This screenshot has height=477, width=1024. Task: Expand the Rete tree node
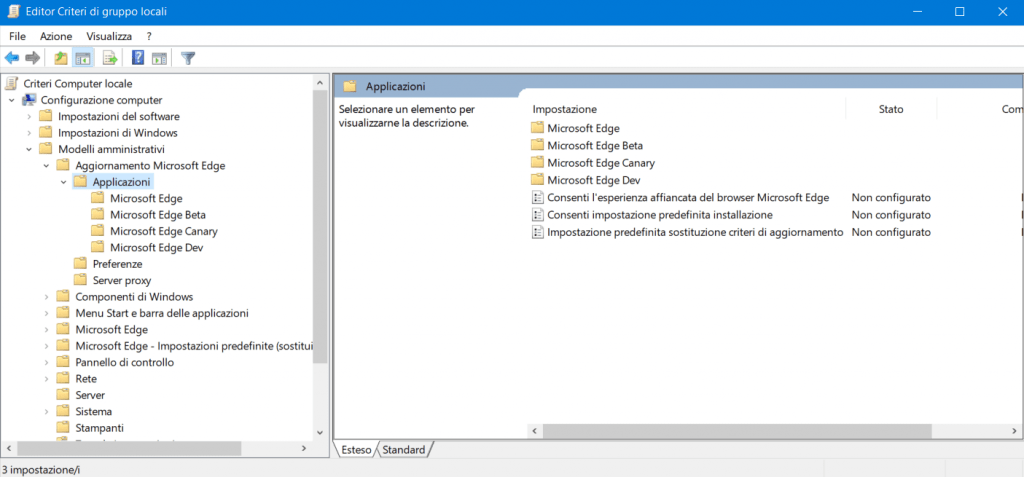click(x=46, y=379)
